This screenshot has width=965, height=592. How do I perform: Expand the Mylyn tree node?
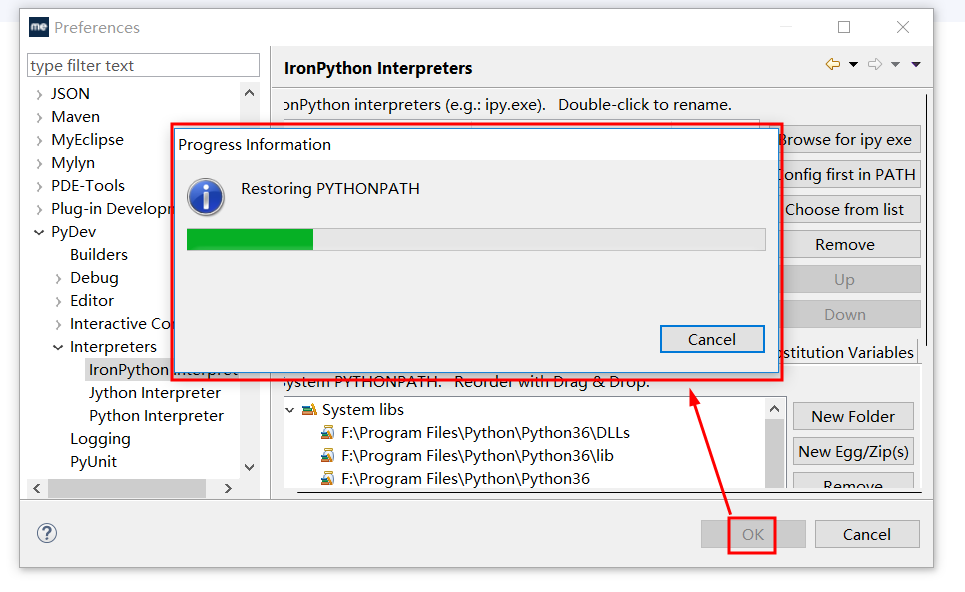39,163
